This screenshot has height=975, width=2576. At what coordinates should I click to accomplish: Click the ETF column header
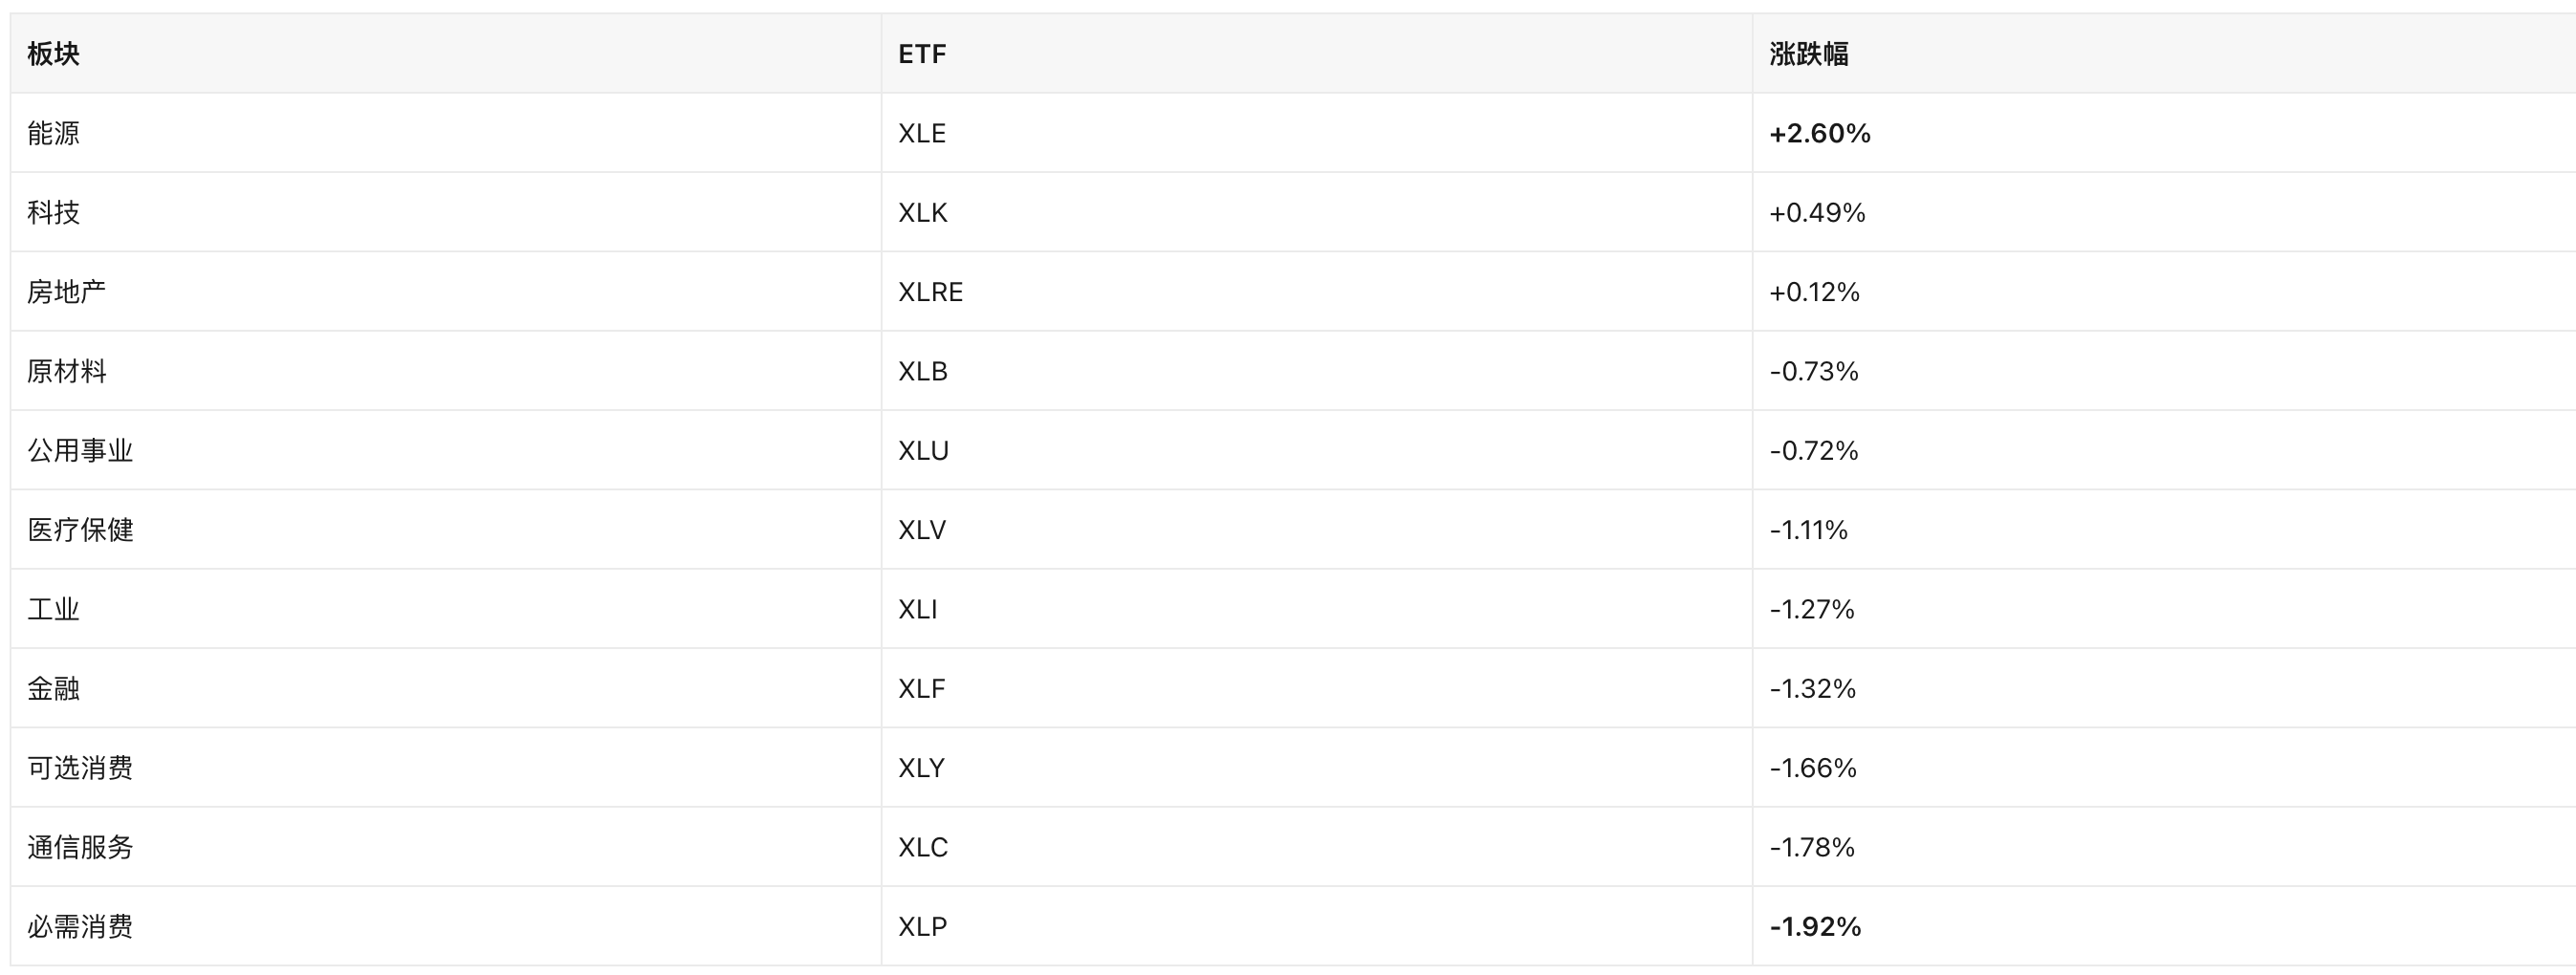[x=922, y=54]
